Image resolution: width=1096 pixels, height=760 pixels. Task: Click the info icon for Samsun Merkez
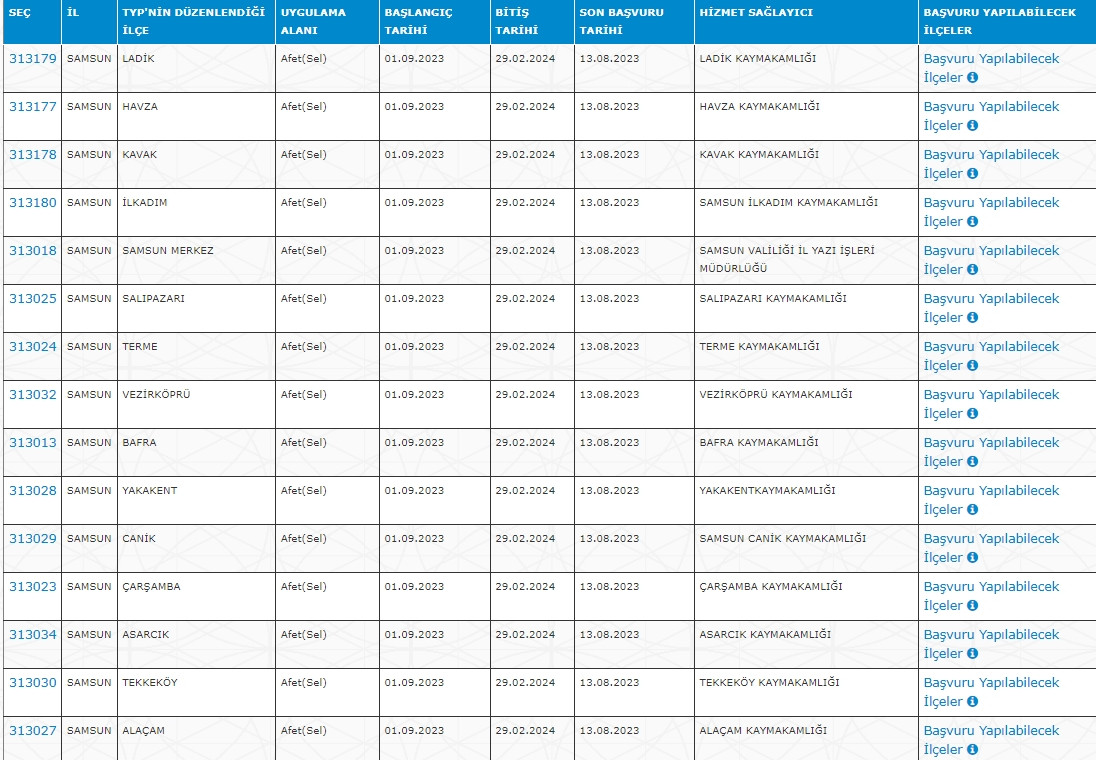tap(972, 270)
